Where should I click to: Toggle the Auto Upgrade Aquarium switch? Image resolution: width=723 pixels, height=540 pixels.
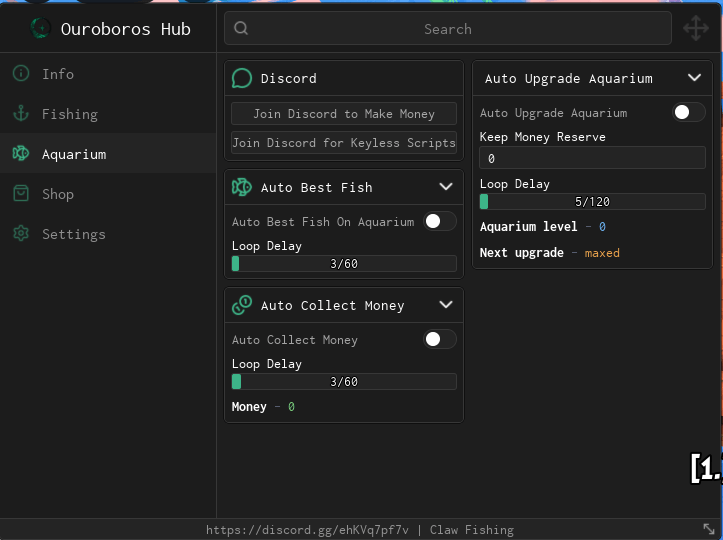pos(688,112)
